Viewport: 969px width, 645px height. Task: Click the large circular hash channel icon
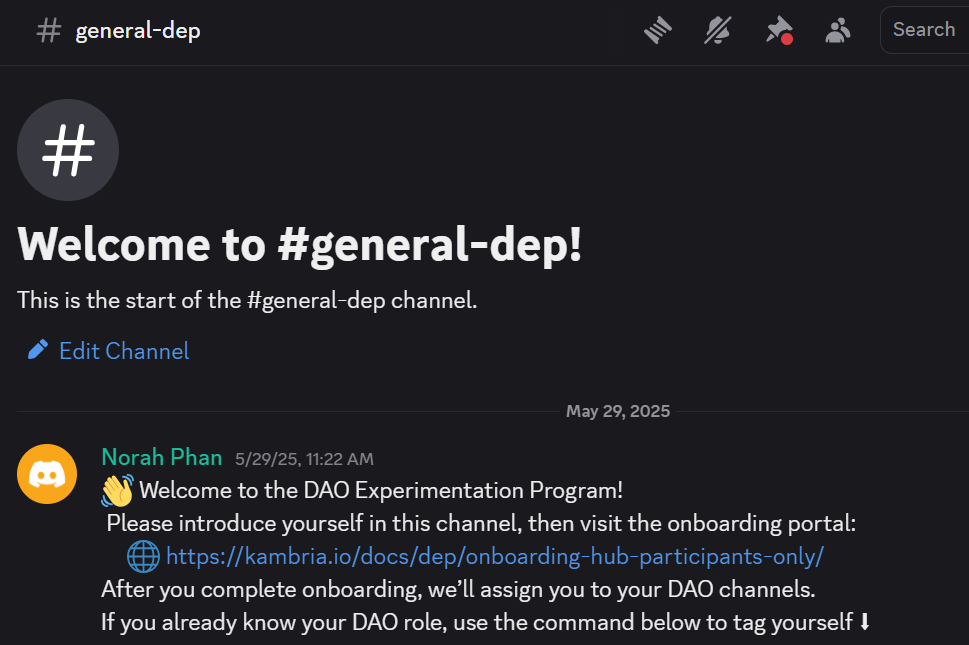[68, 151]
